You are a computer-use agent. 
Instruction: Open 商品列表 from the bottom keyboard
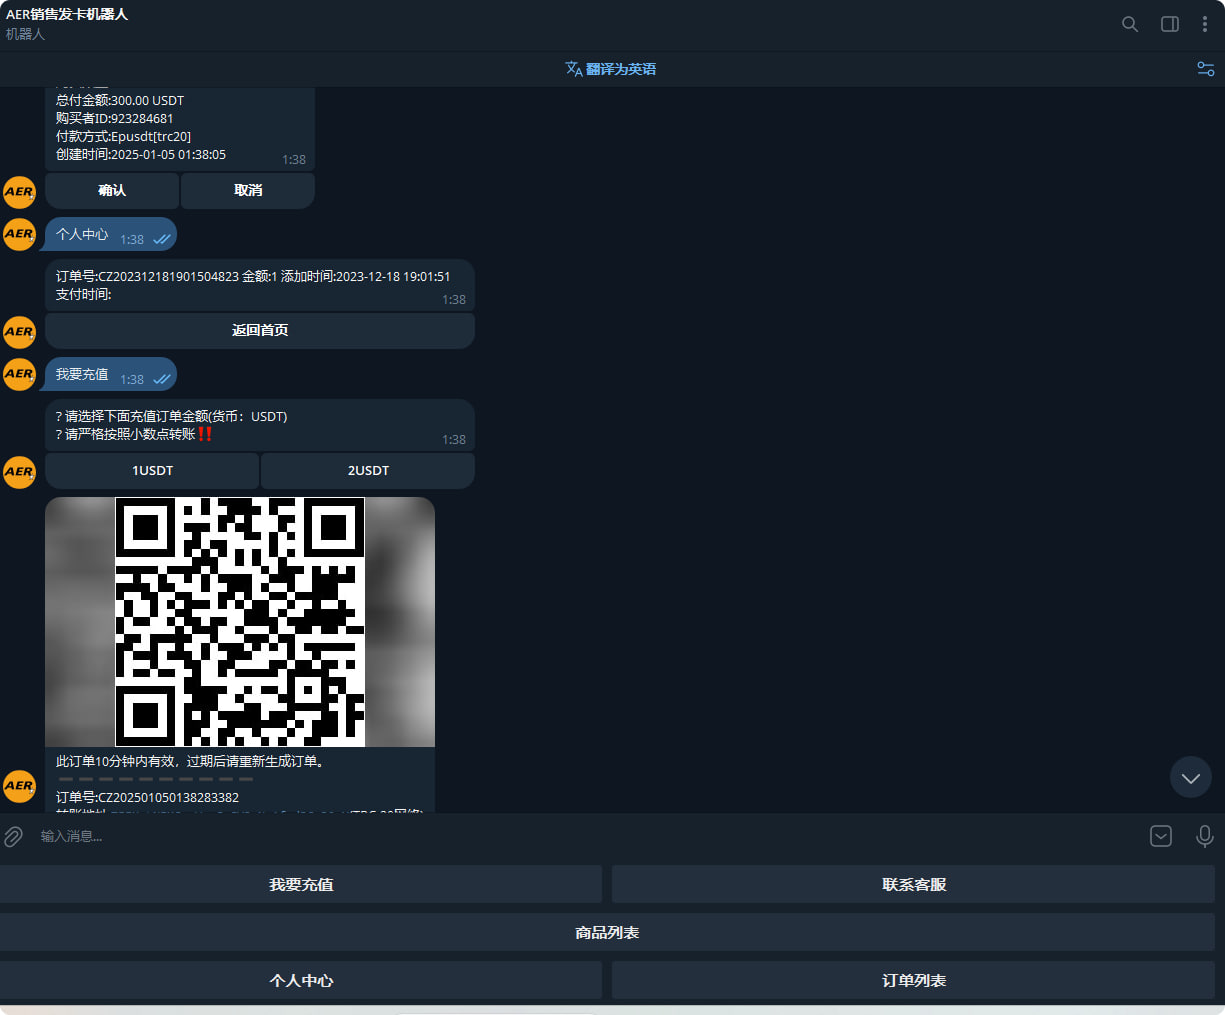(607, 933)
